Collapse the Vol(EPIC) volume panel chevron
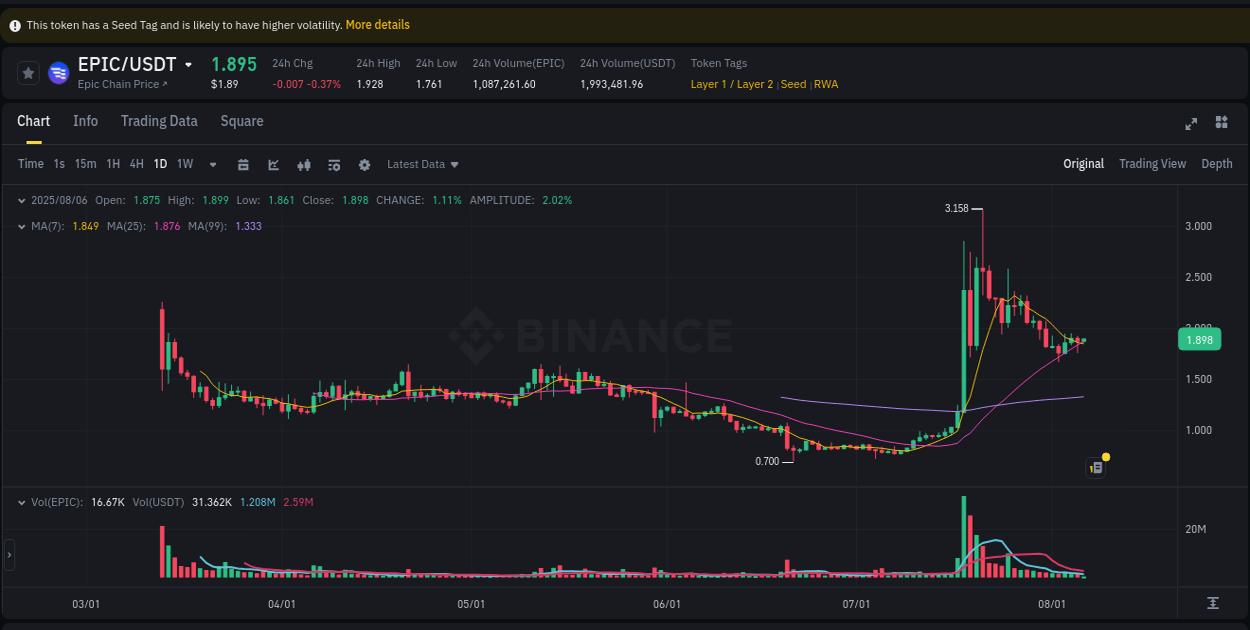The height and width of the screenshot is (630, 1250). 22,502
